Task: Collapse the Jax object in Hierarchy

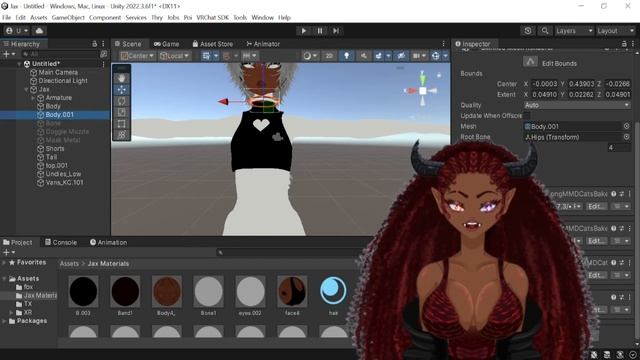Action: click(x=26, y=89)
